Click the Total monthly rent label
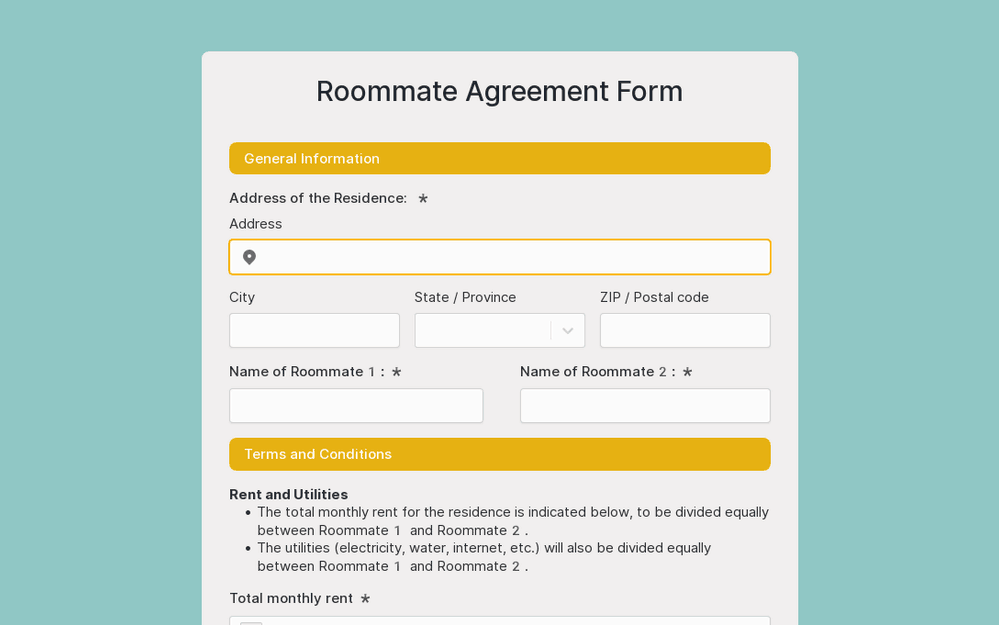 (x=291, y=598)
